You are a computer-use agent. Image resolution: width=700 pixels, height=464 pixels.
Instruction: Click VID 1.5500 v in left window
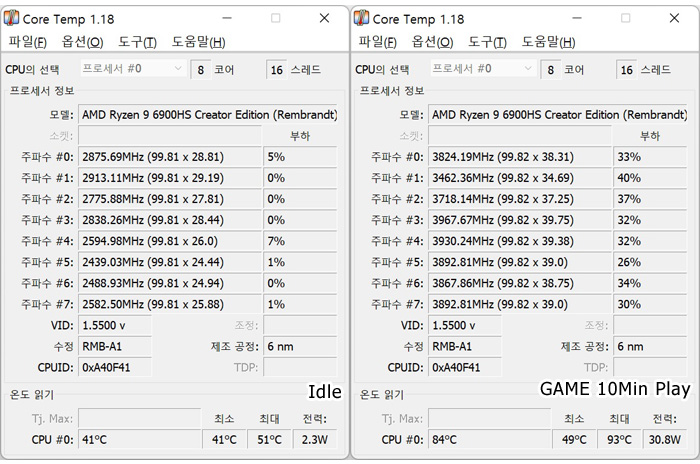[x=115, y=325]
